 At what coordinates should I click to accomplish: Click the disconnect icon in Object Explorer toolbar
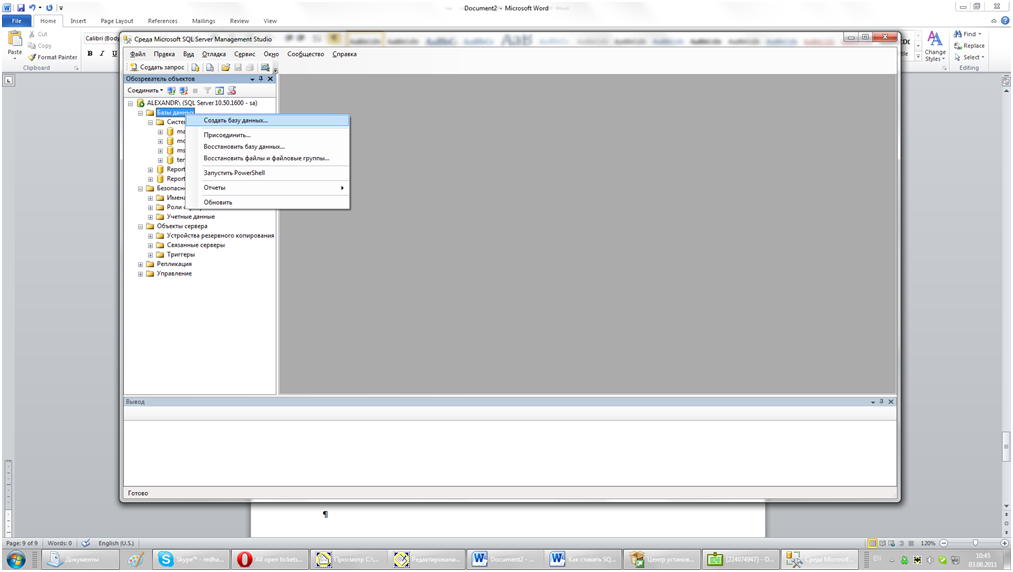183,90
